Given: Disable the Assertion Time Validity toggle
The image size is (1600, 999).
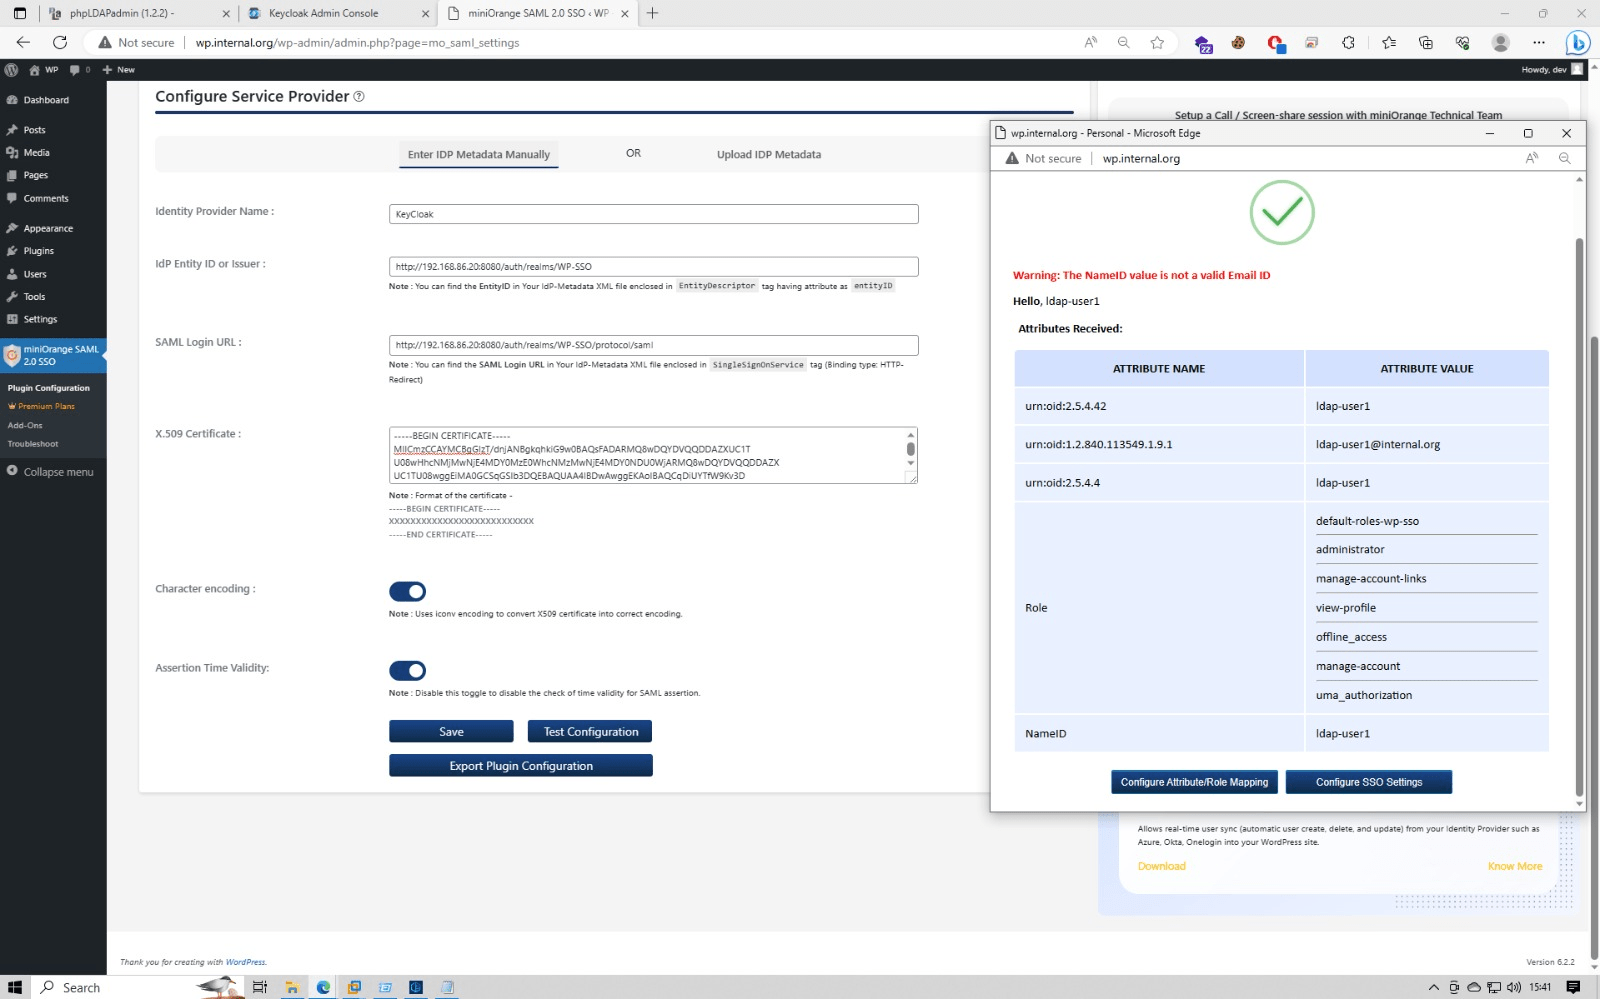Looking at the screenshot, I should 407,670.
